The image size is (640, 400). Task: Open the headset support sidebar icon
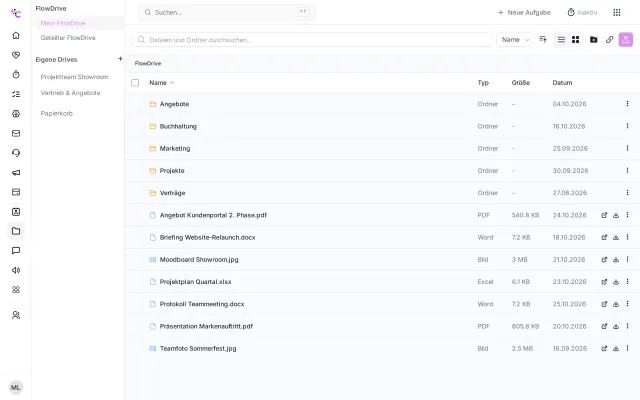pyautogui.click(x=16, y=153)
